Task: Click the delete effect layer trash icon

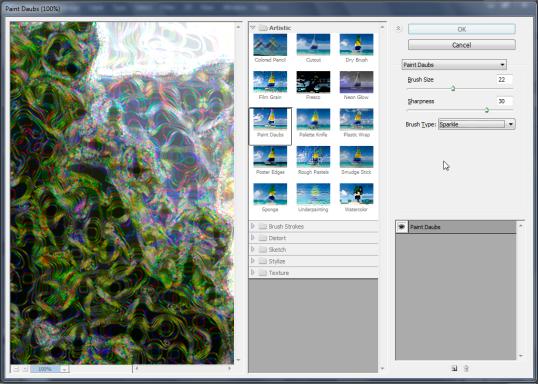Action: click(466, 368)
